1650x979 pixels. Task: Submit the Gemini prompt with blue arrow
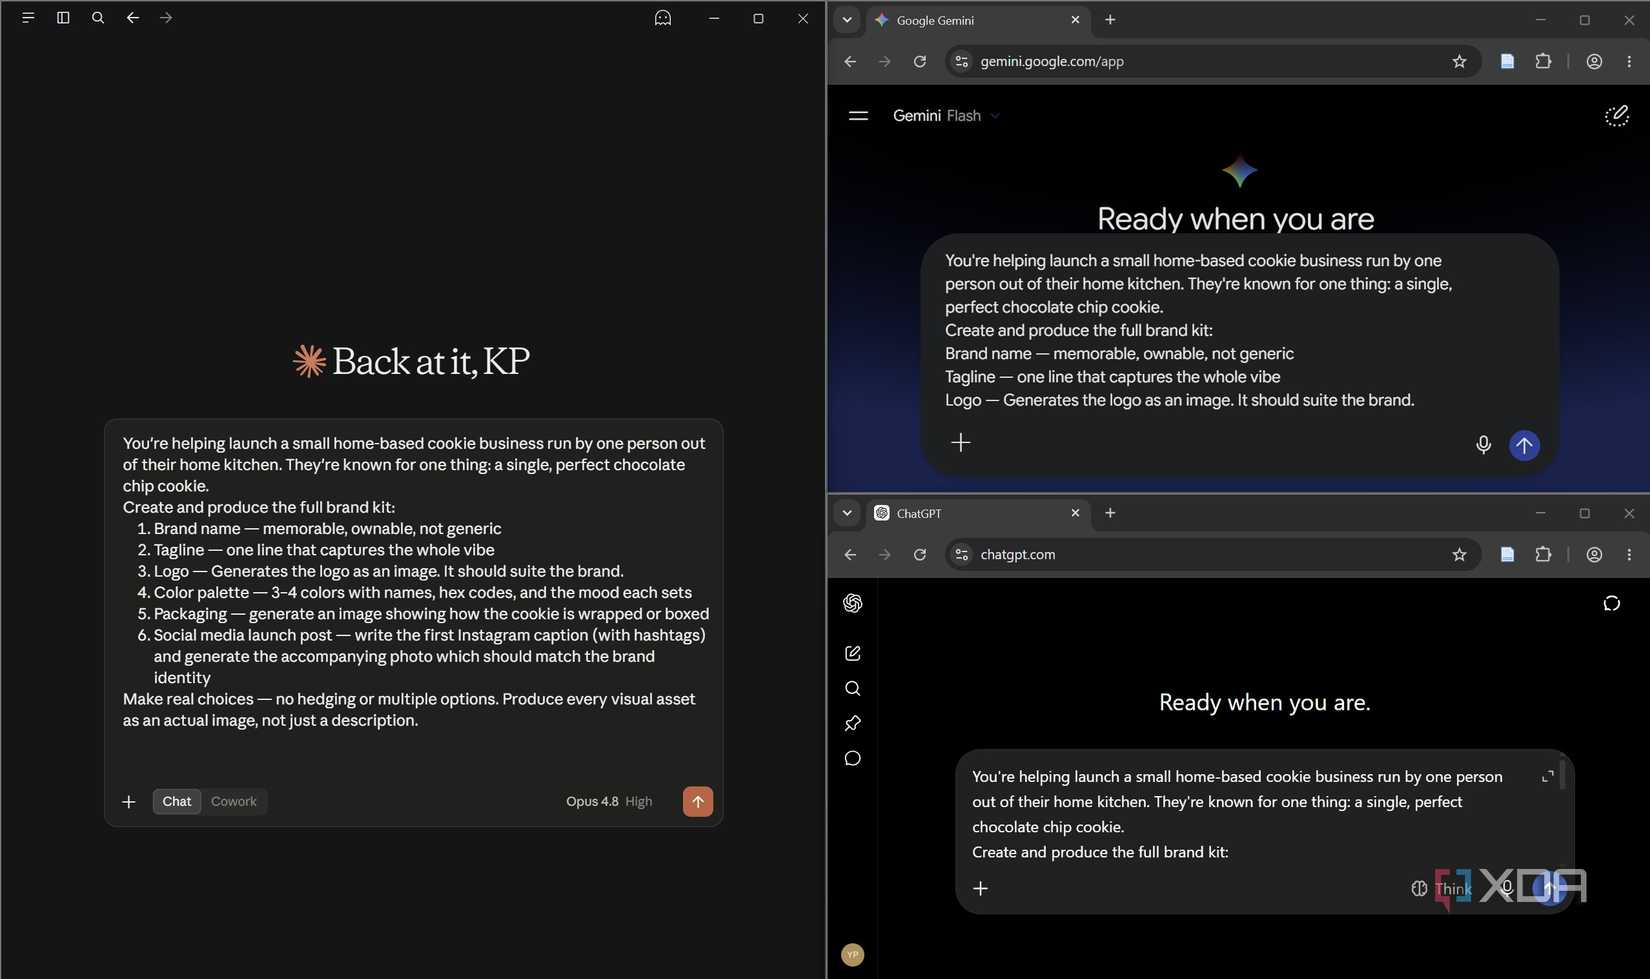pyautogui.click(x=1524, y=445)
